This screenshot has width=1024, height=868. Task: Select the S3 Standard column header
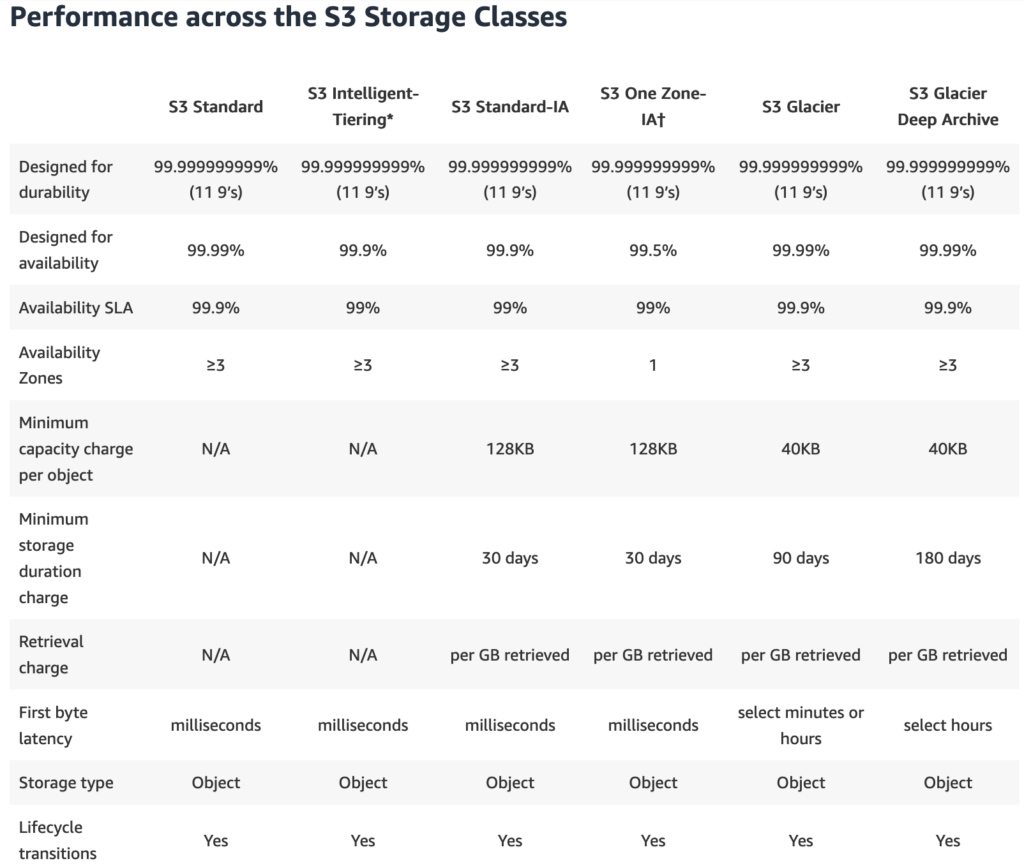coord(216,106)
